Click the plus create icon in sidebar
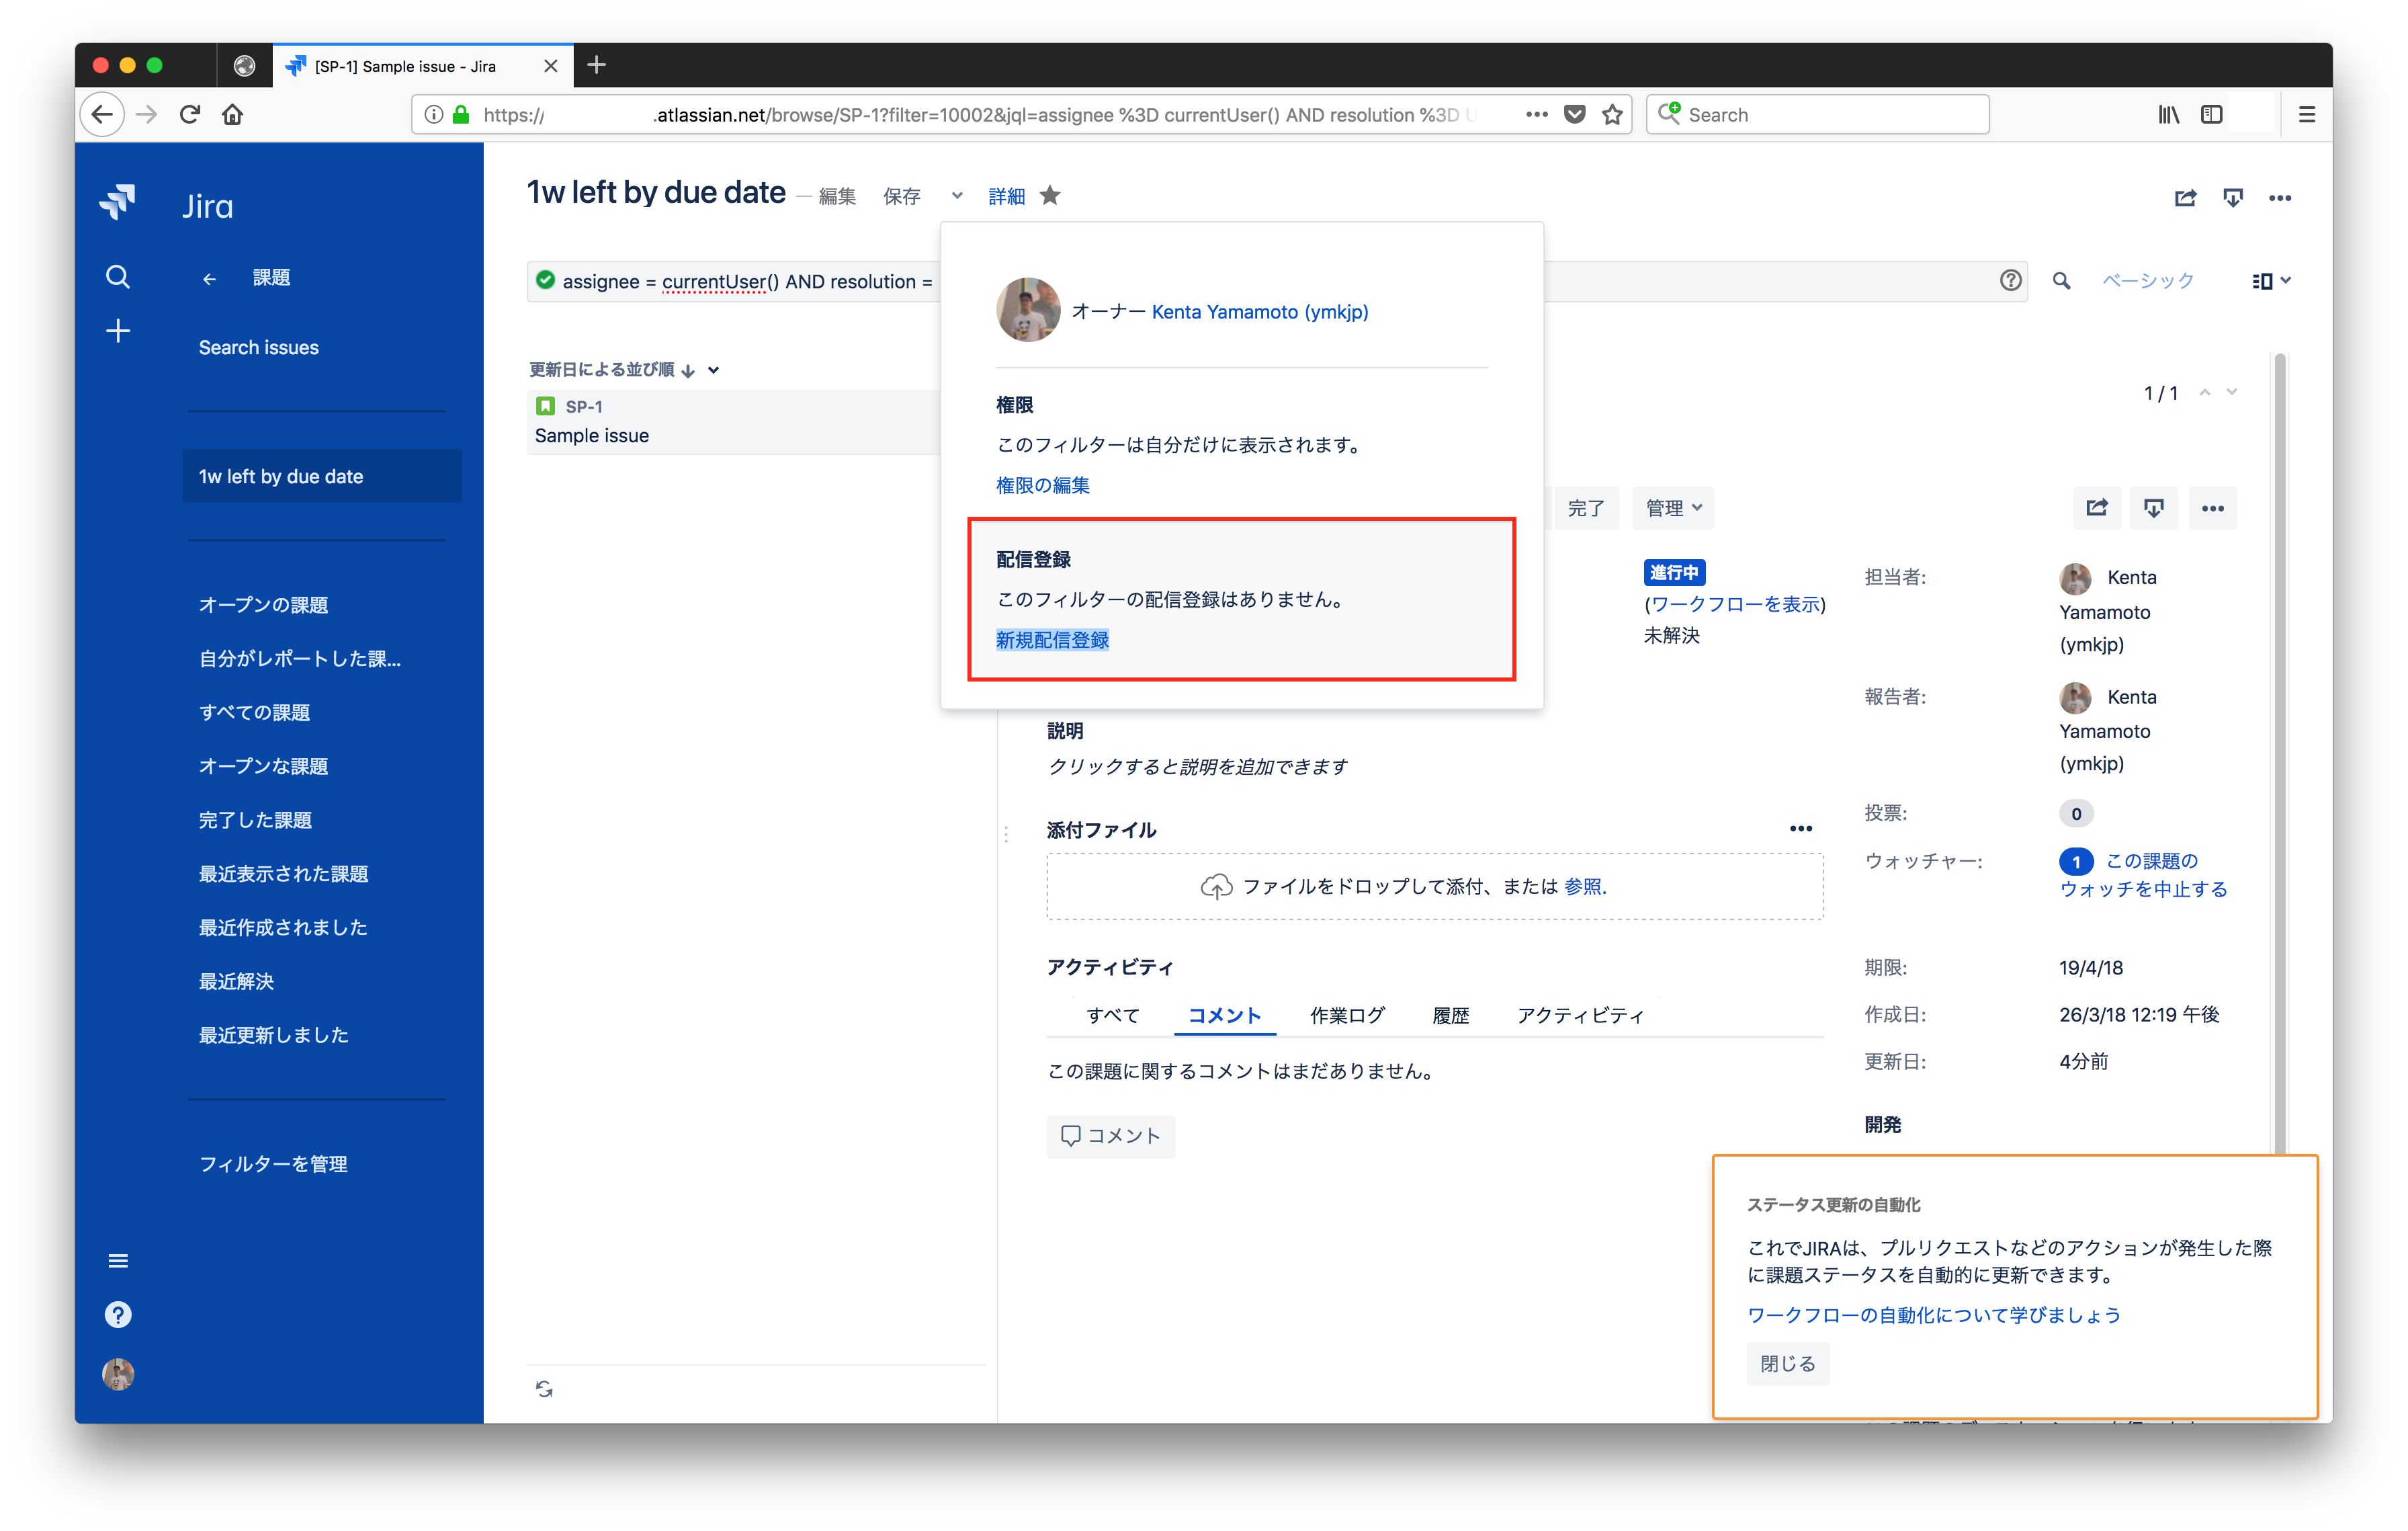 (118, 331)
